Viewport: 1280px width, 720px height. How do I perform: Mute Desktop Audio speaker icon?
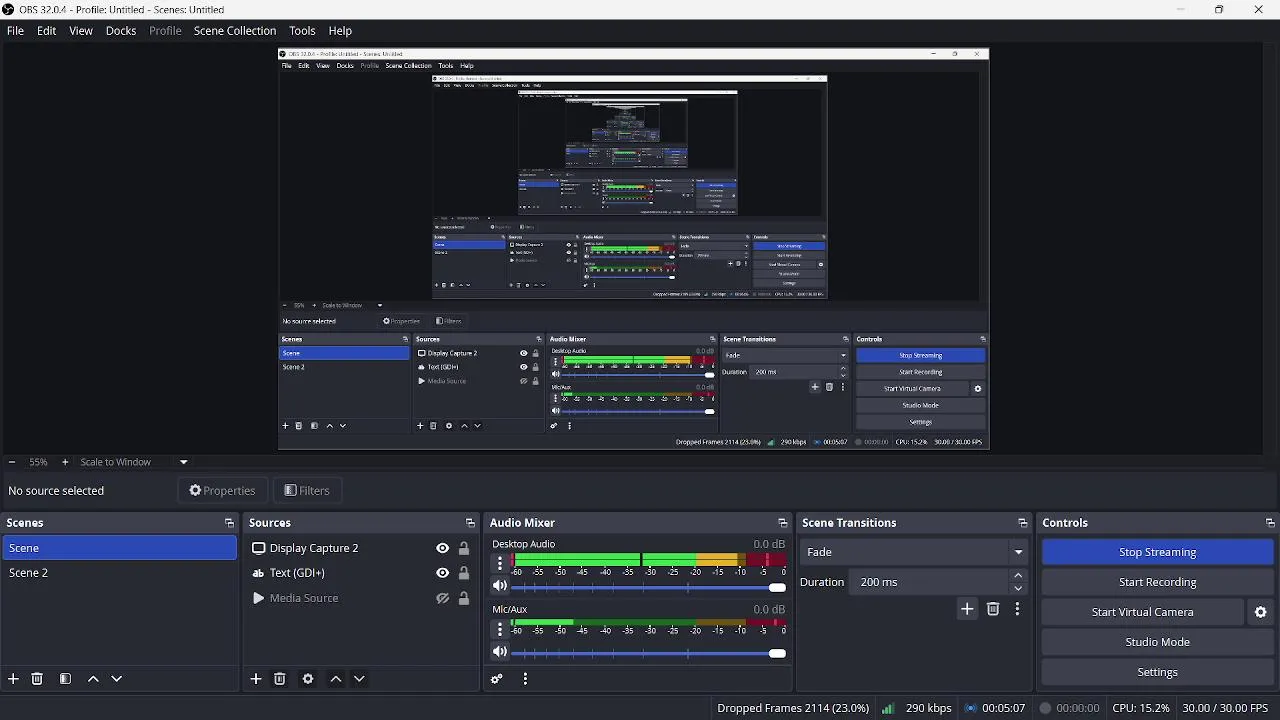[x=500, y=587]
